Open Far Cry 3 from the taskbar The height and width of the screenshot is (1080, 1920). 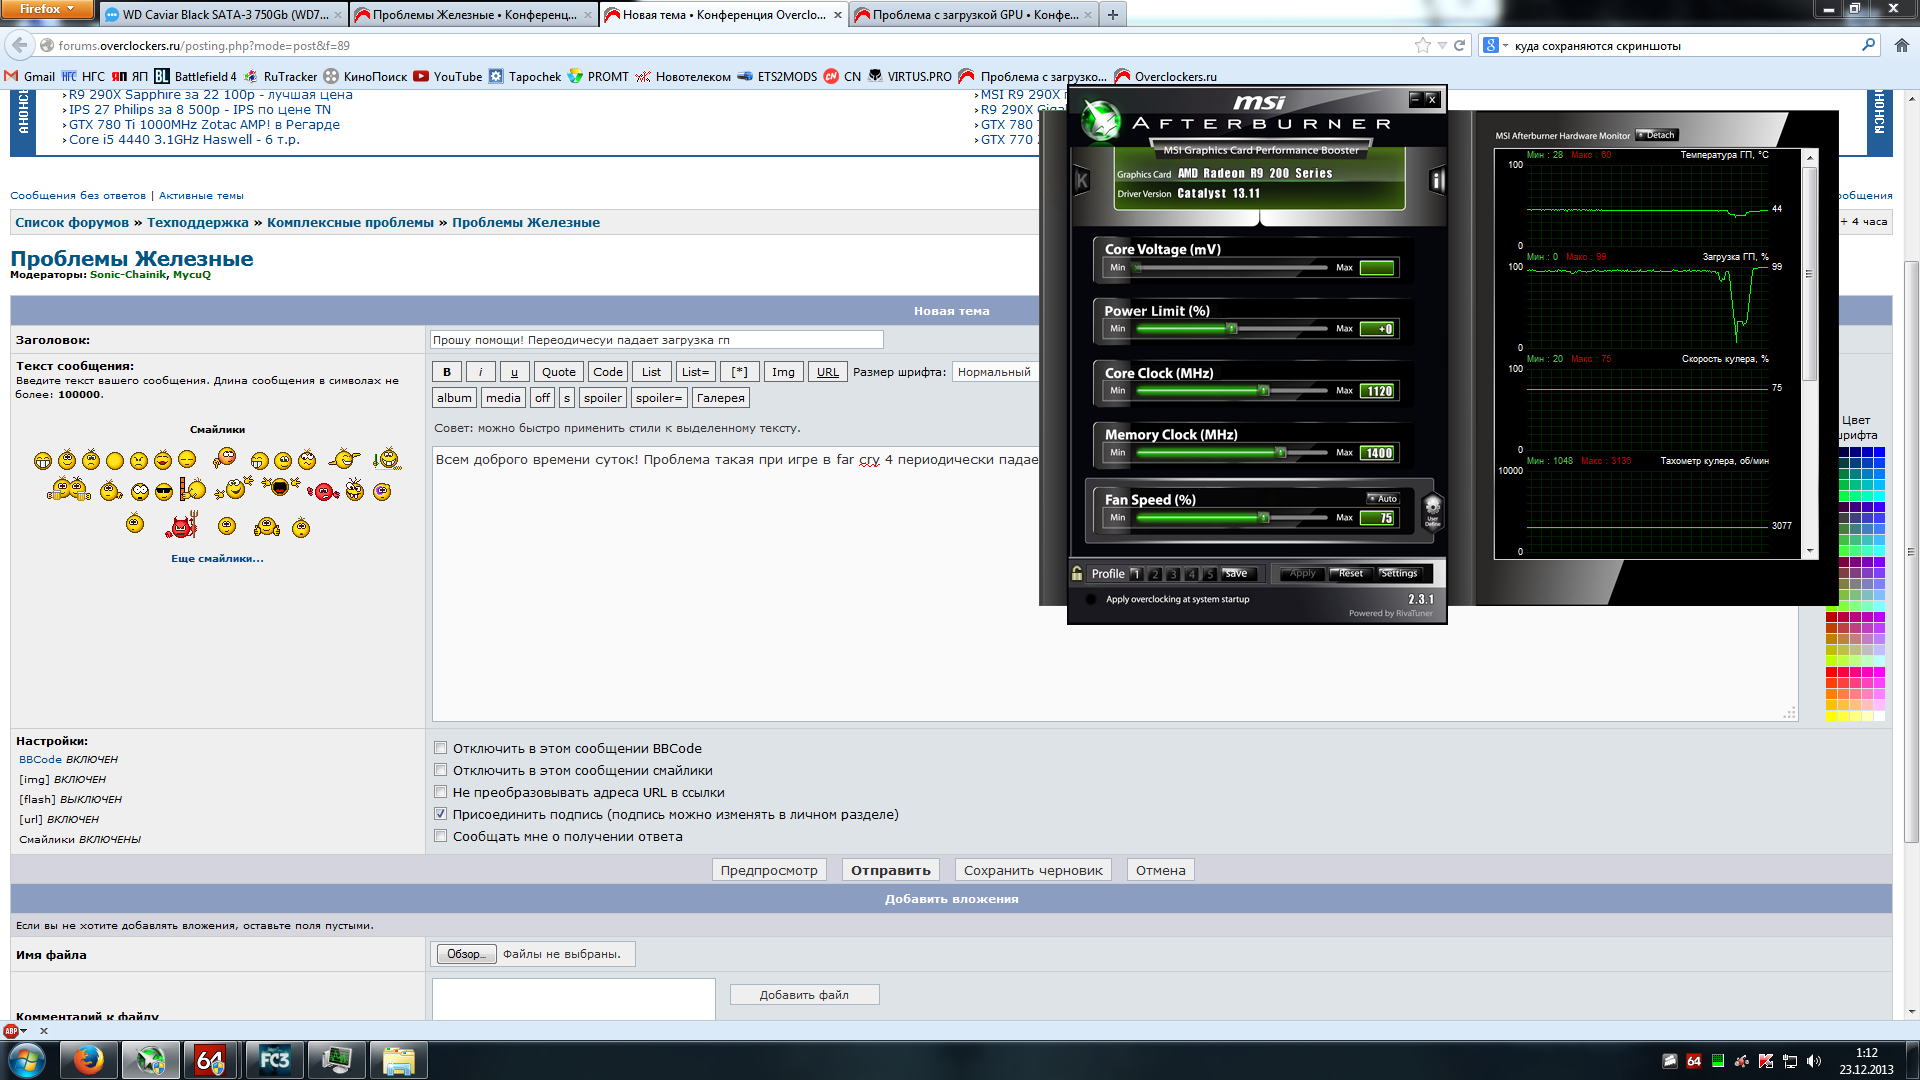[x=274, y=1060]
